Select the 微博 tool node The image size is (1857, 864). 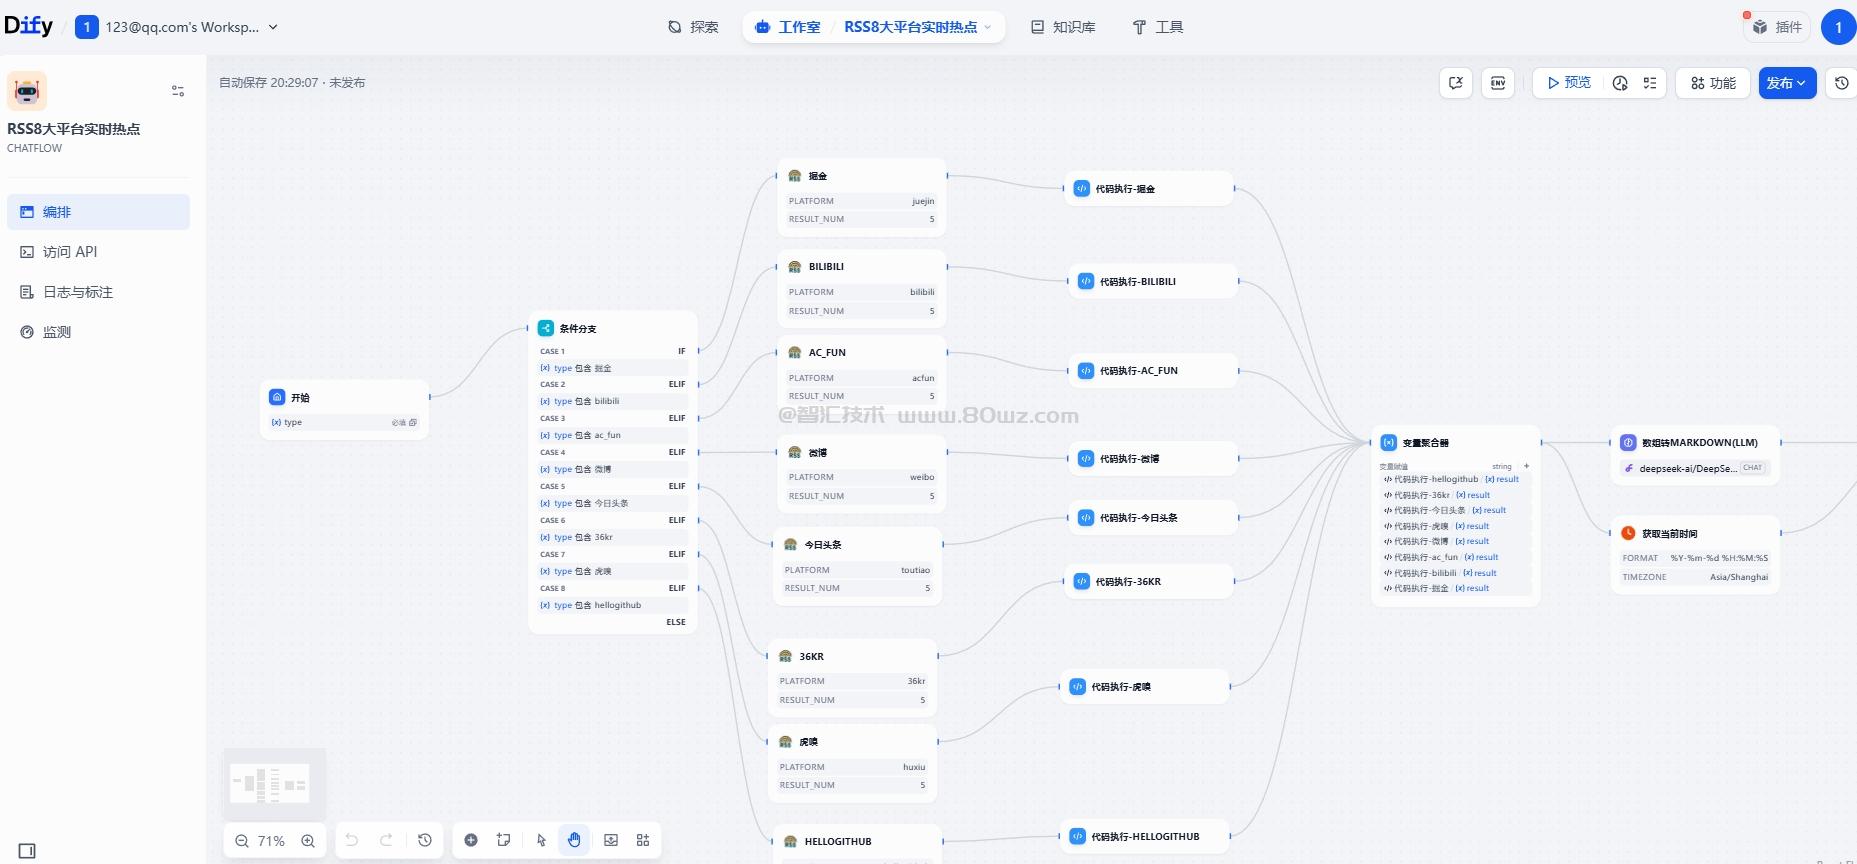[862, 473]
